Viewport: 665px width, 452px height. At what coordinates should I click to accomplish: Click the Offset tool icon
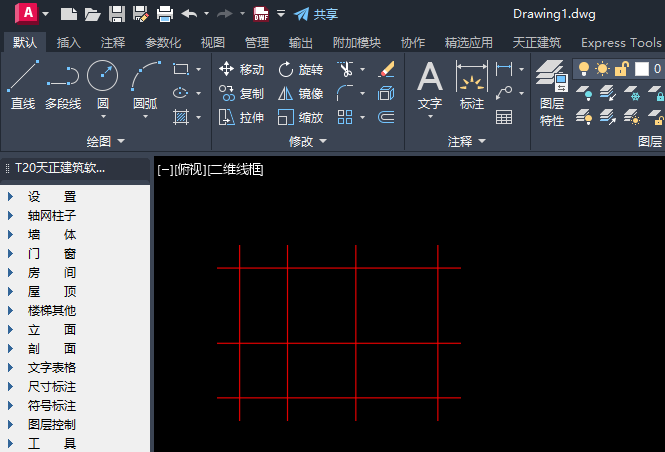[386, 117]
